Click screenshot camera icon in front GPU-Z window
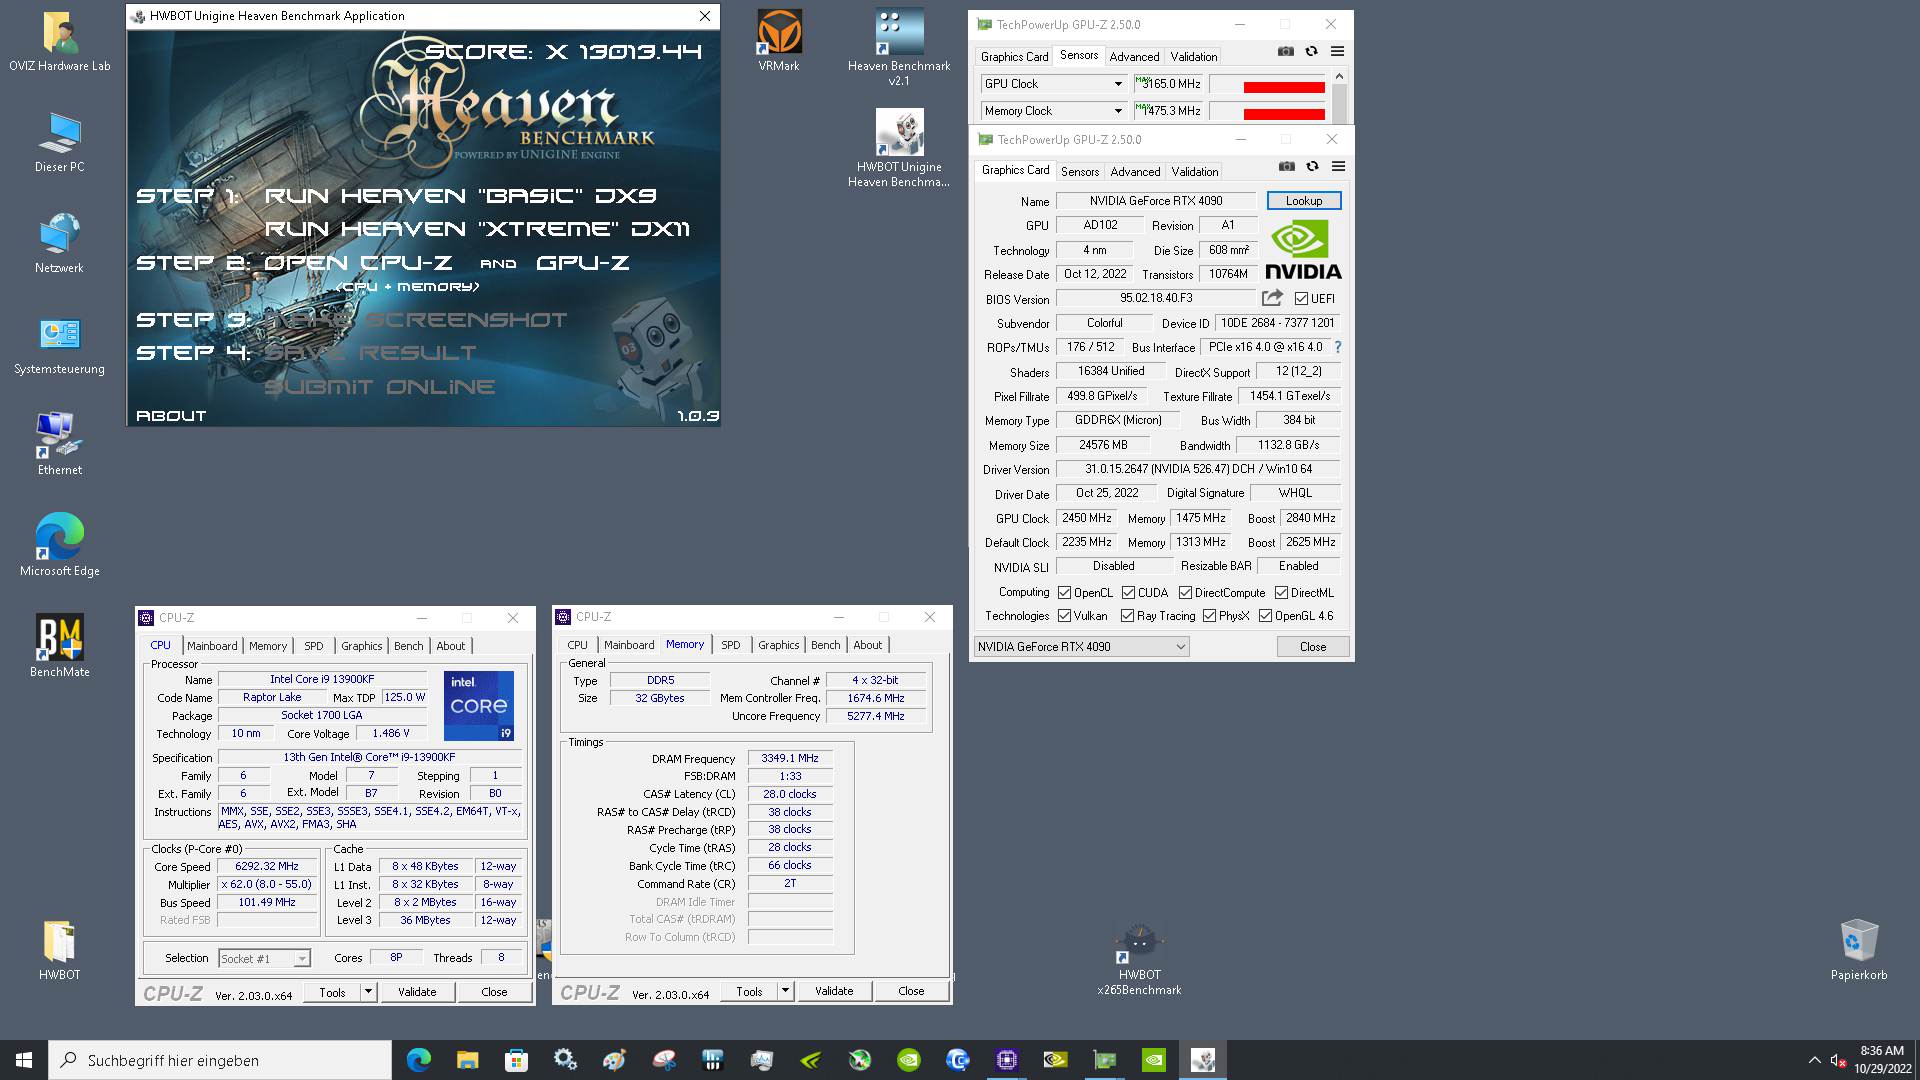Viewport: 1920px width, 1080px height. [x=1287, y=167]
